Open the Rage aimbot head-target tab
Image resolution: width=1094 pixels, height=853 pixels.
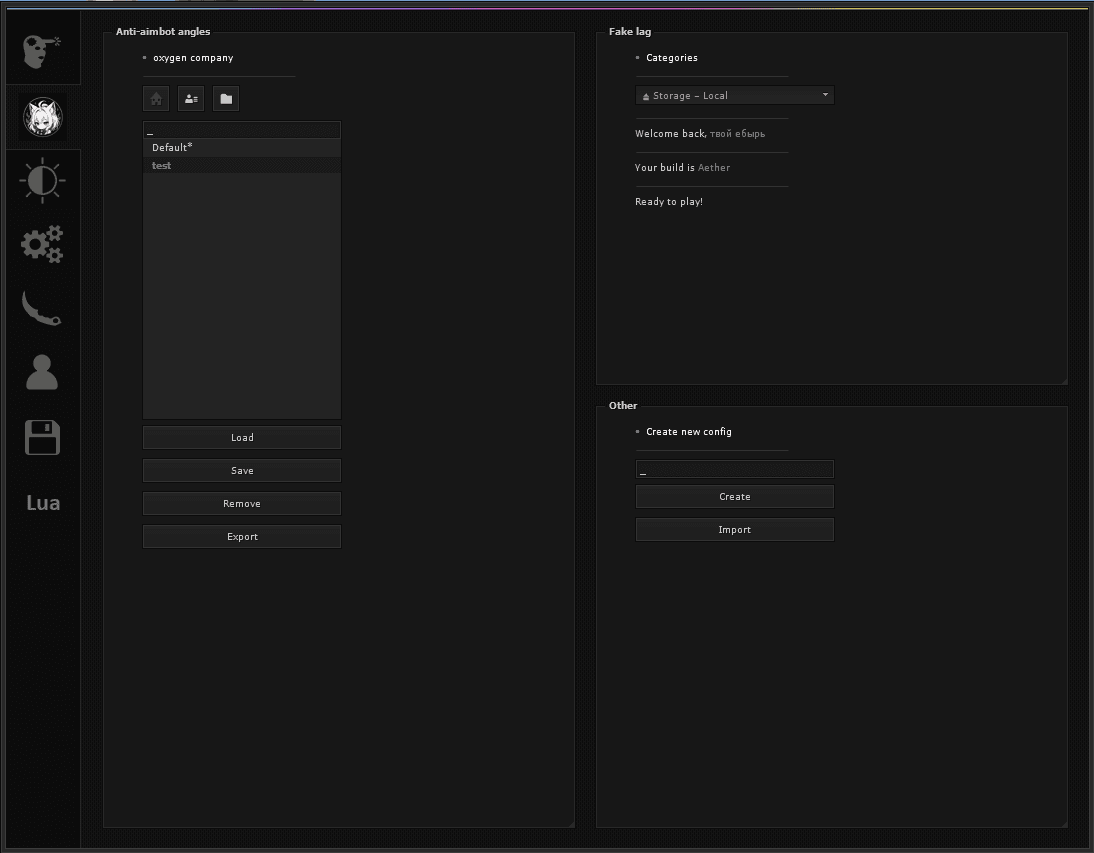[42, 50]
